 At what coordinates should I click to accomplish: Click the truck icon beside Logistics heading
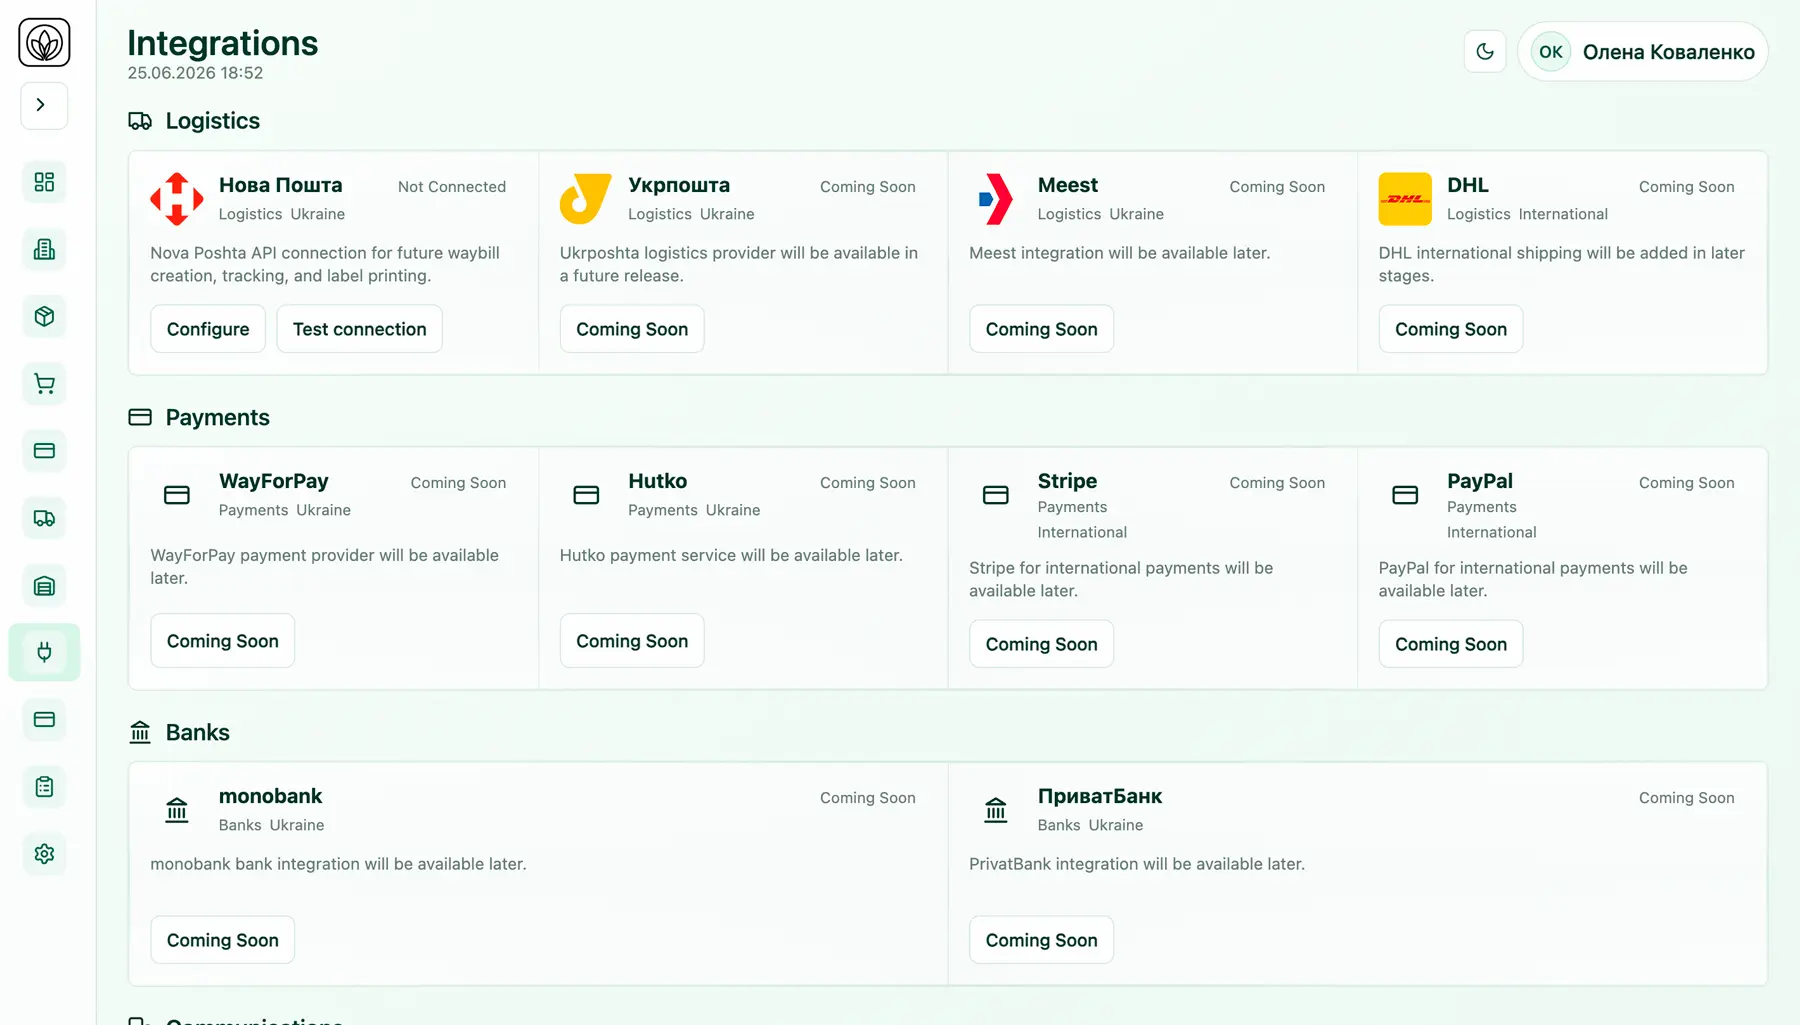click(x=140, y=121)
